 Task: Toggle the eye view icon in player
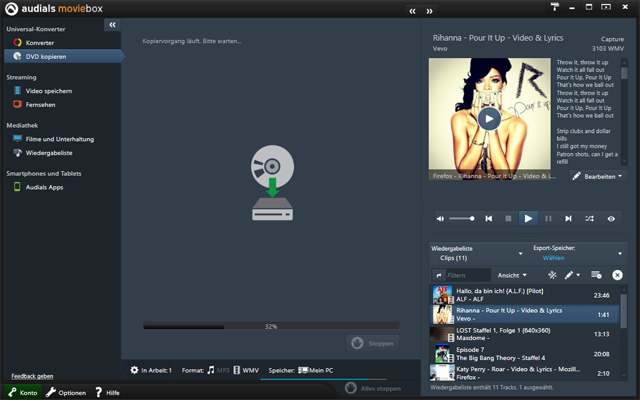(611, 219)
